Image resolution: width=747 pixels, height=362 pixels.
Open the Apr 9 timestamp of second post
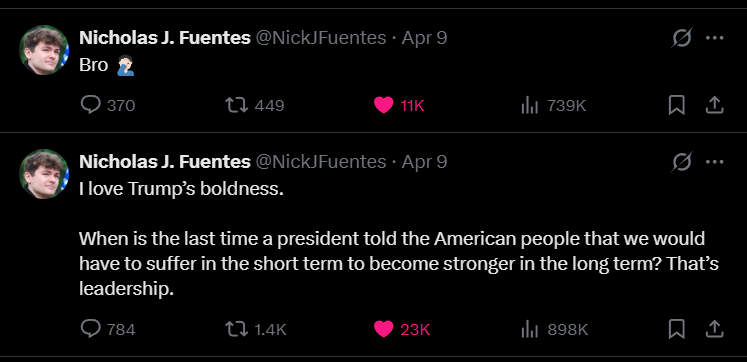coord(424,162)
